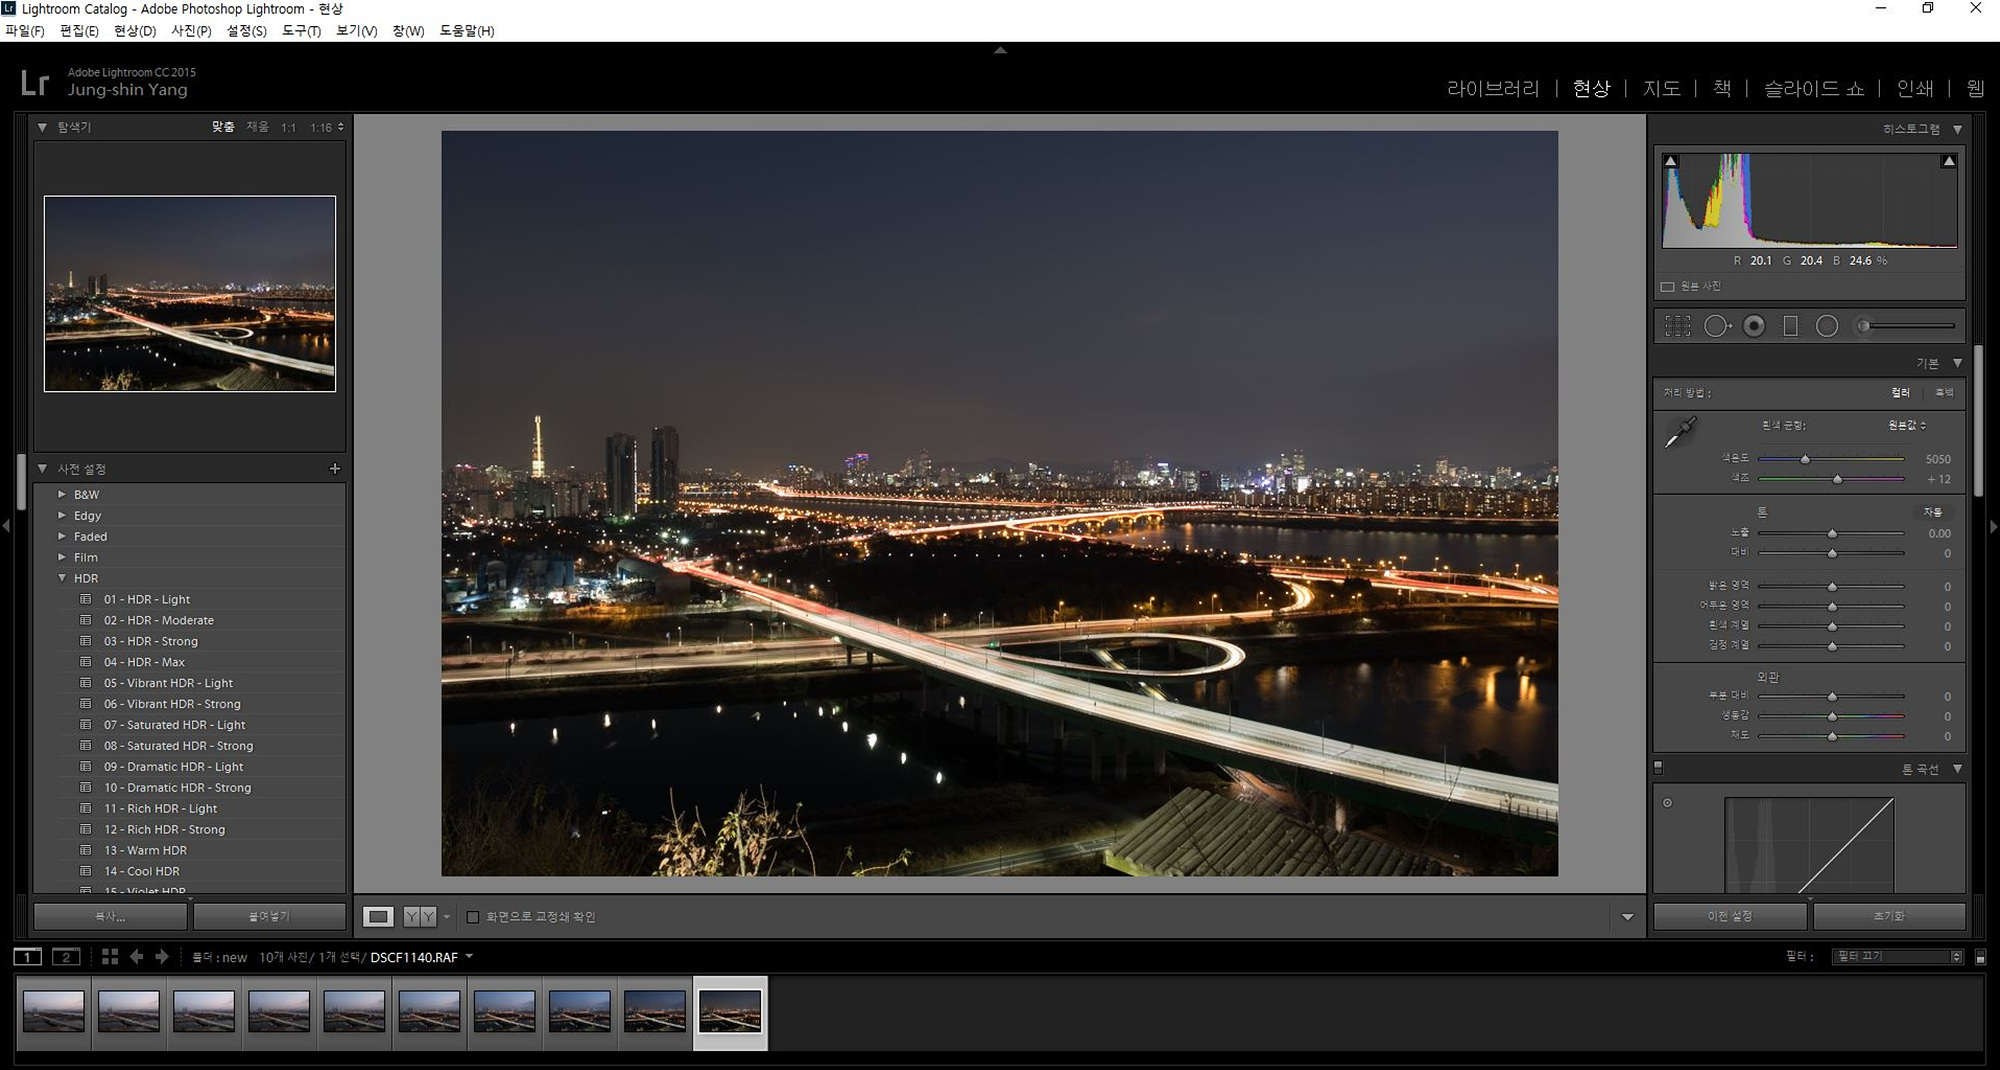Select the Graduated Filter tool
The image size is (2000, 1070).
pos(1790,326)
